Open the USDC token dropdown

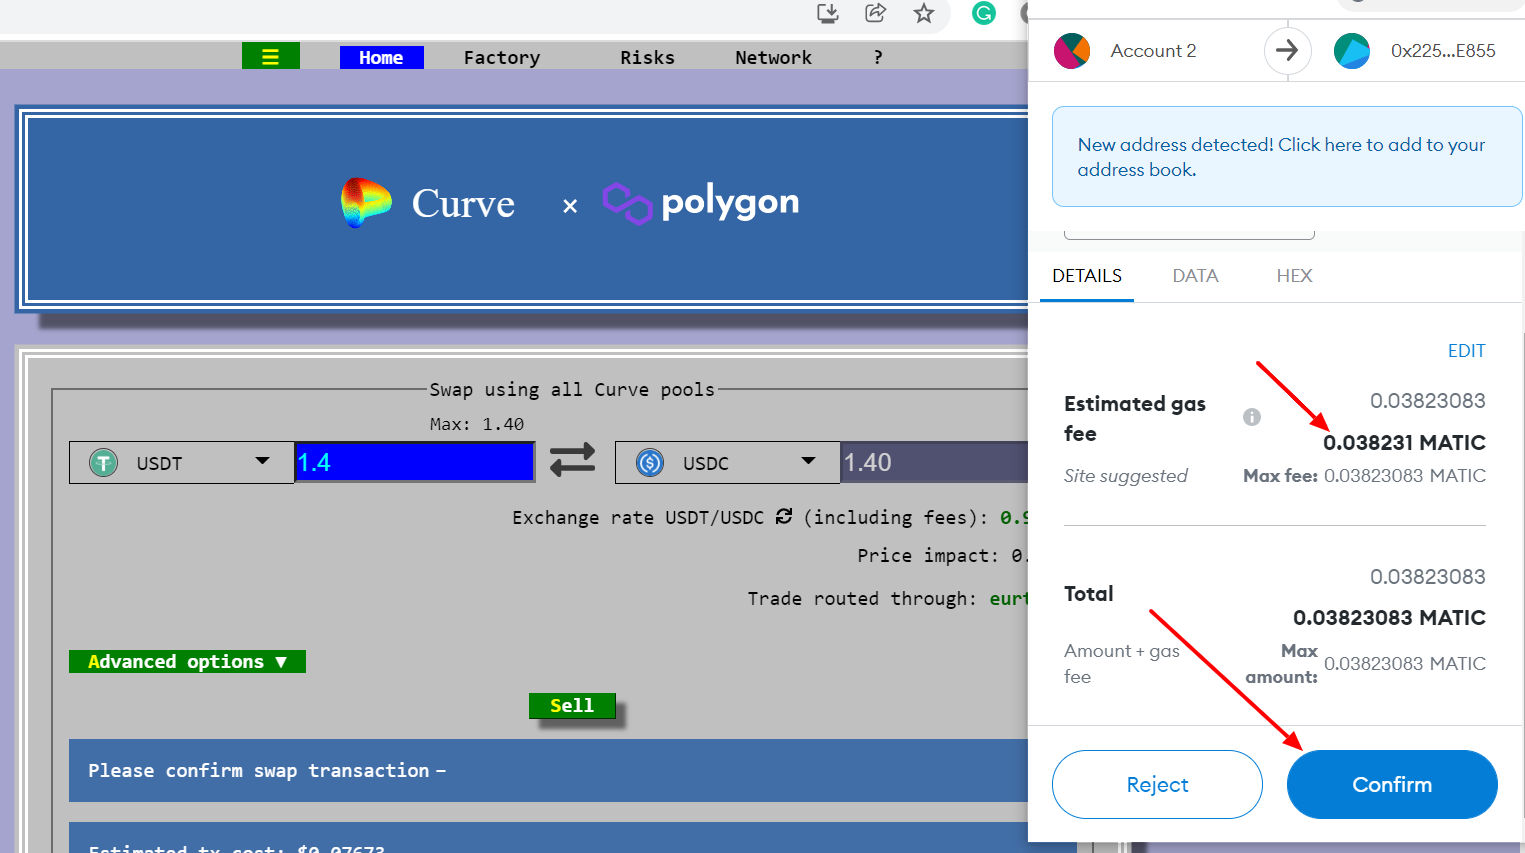808,461
